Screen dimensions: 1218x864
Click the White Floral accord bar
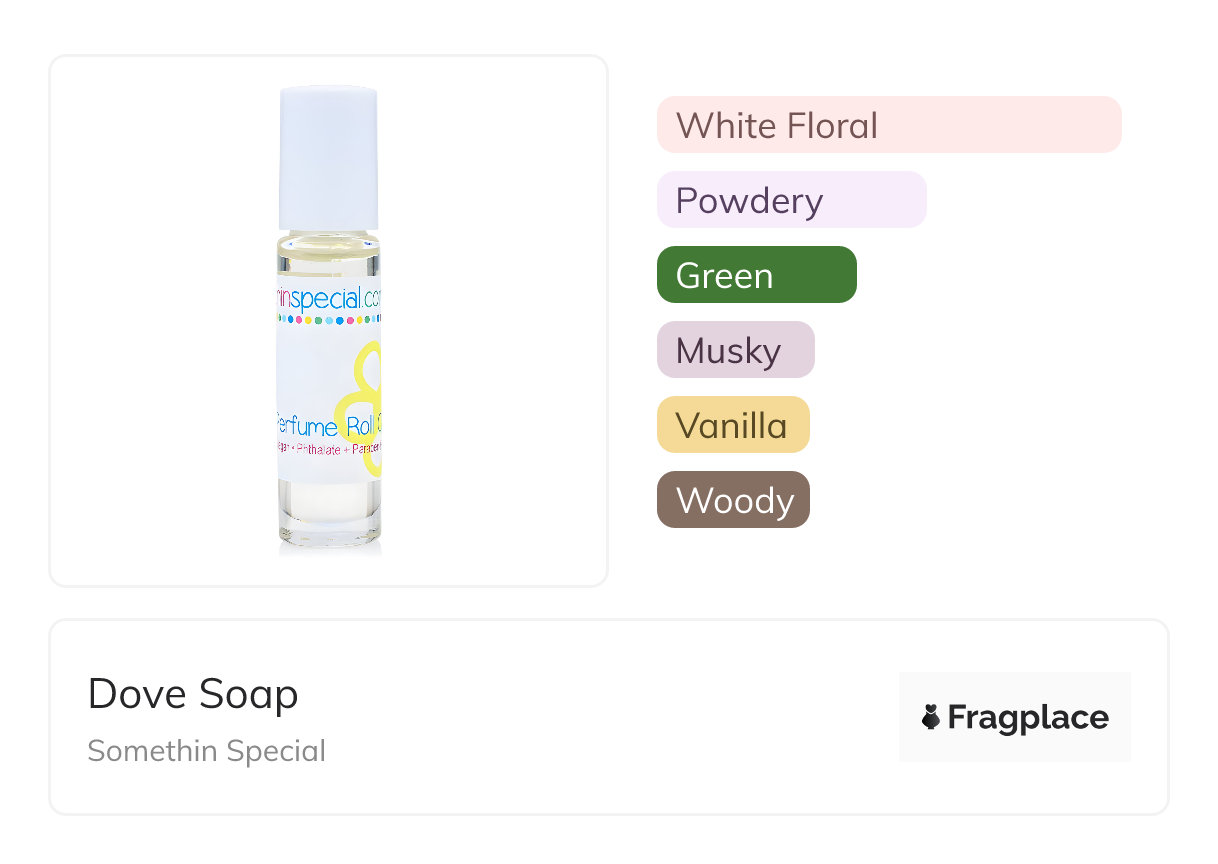888,125
